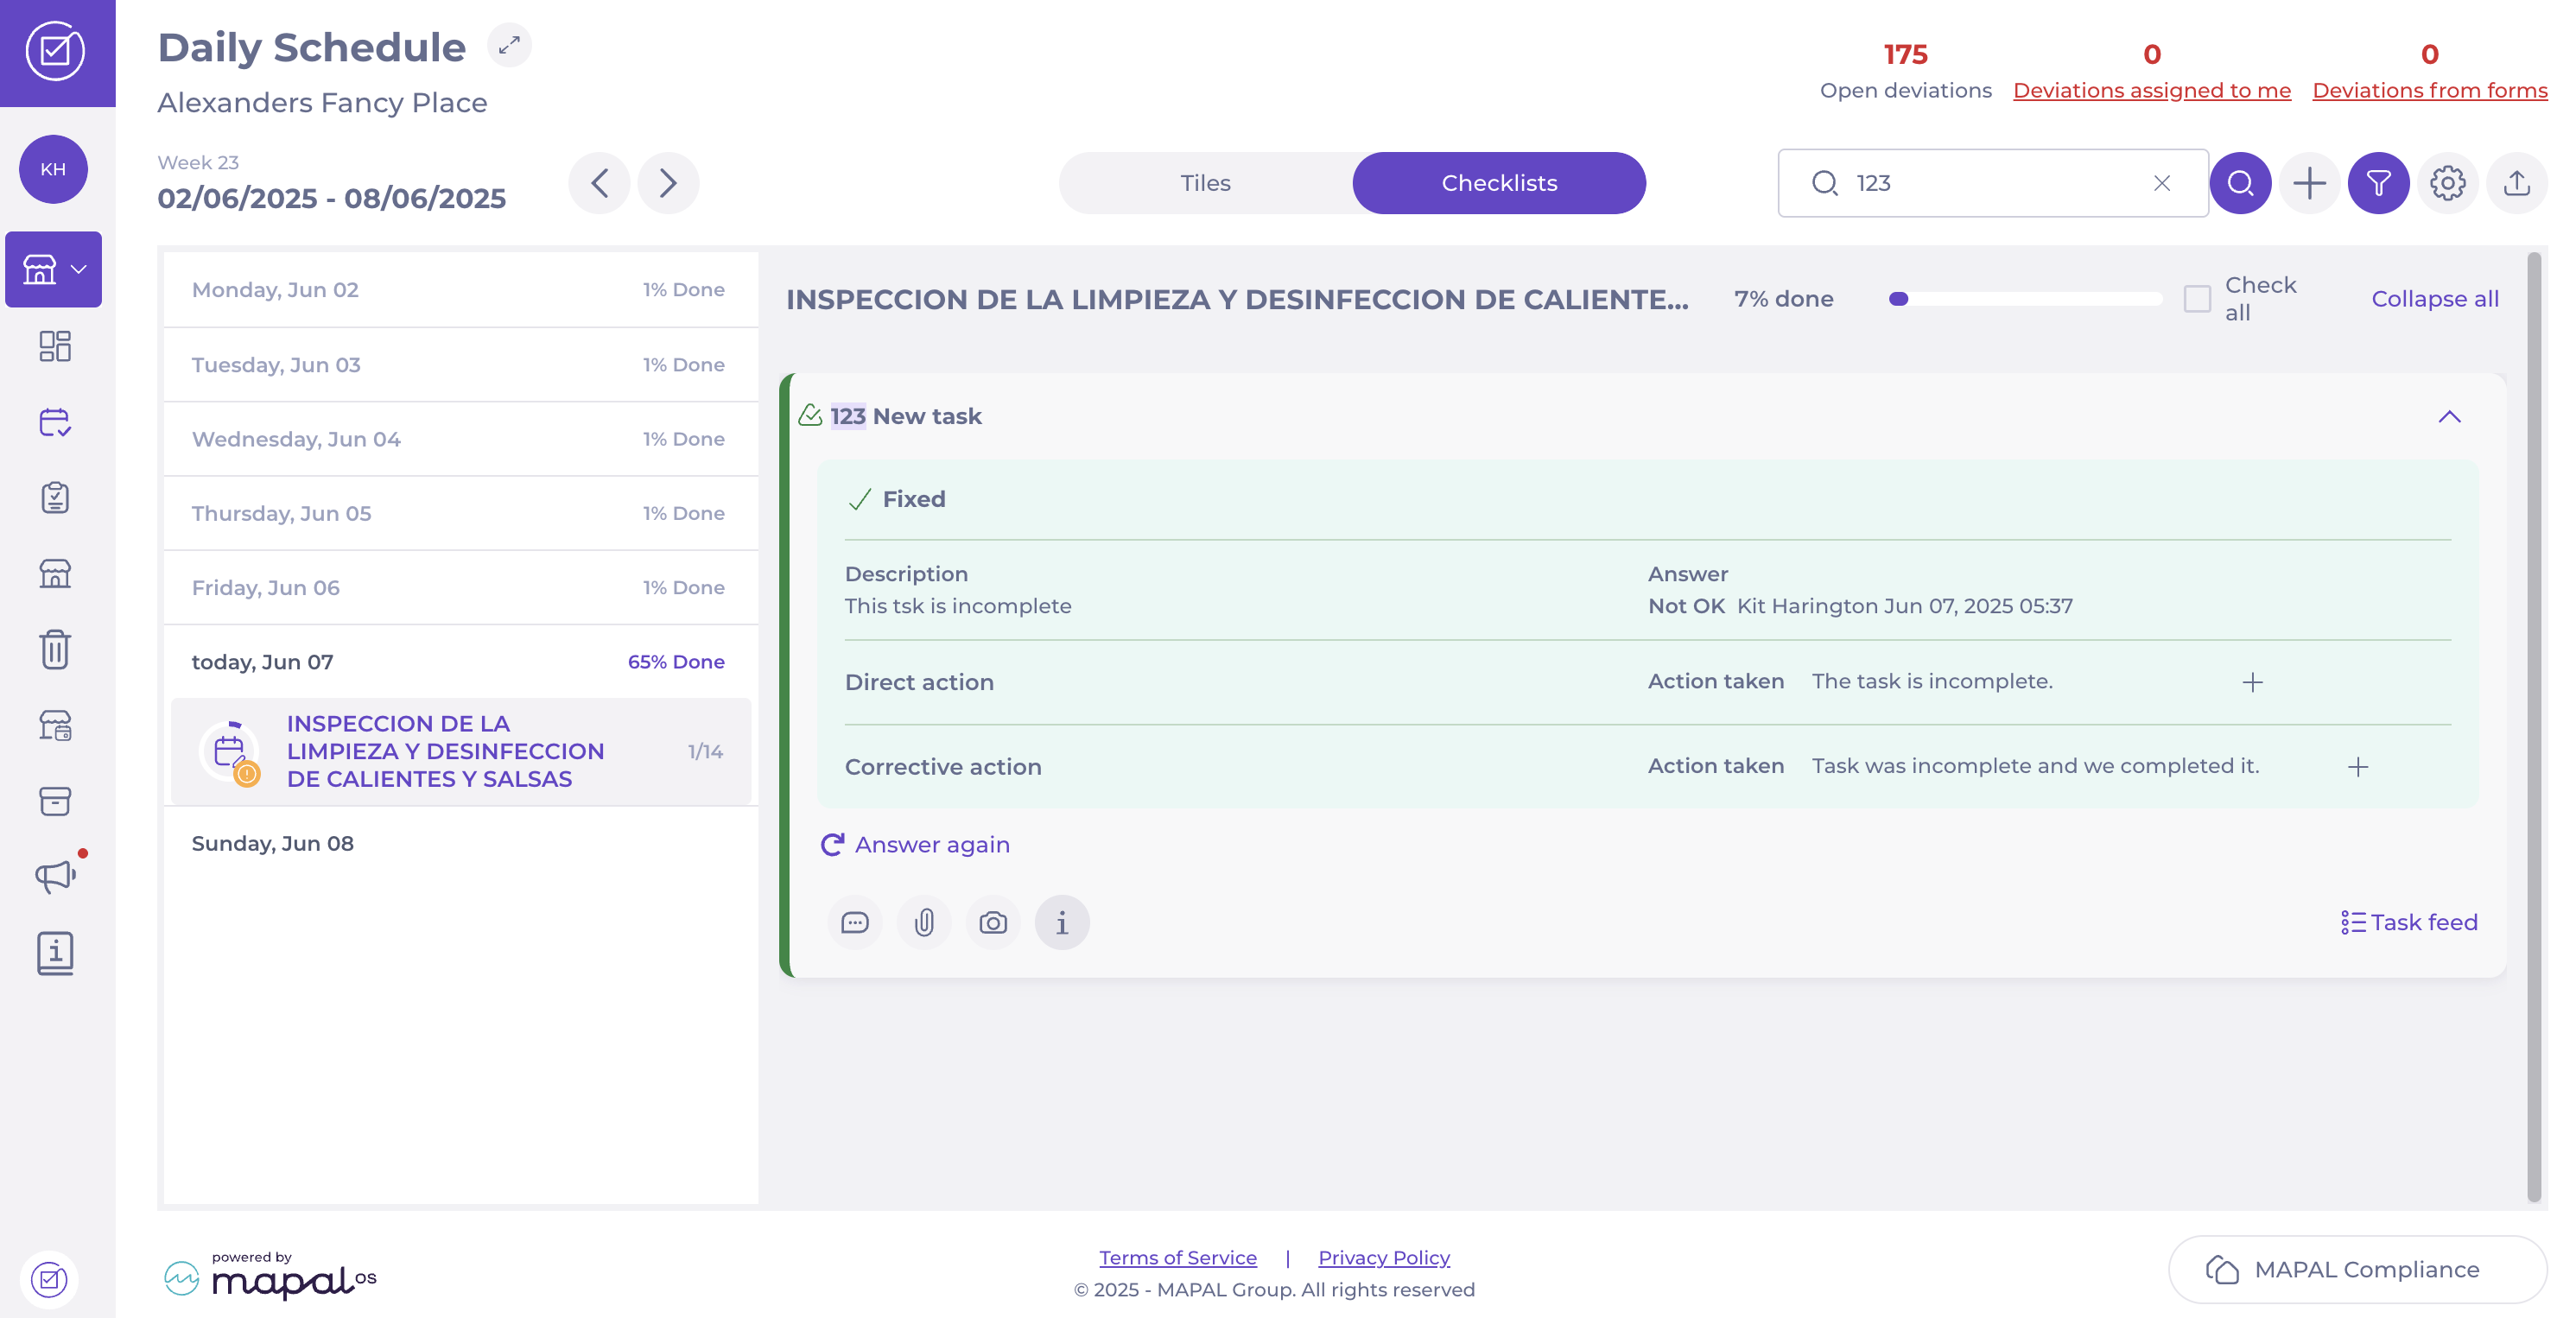Click the task info icon
Screen dimensions: 2576x1318
(x=1061, y=922)
